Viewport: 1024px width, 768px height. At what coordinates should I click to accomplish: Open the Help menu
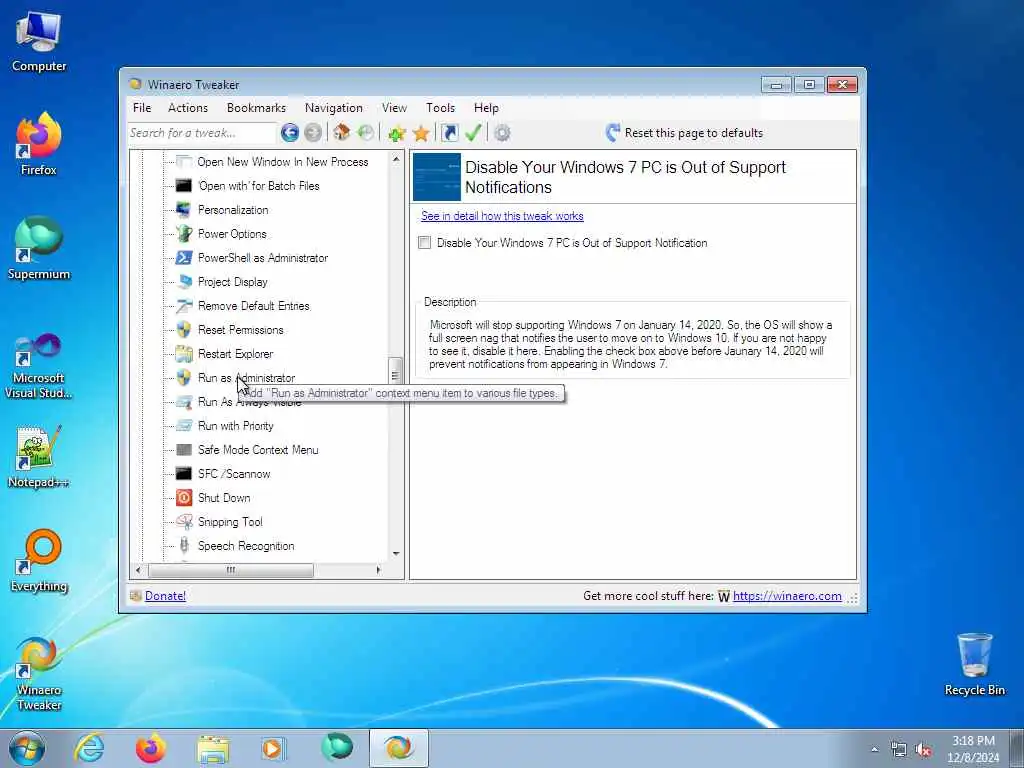tap(487, 108)
